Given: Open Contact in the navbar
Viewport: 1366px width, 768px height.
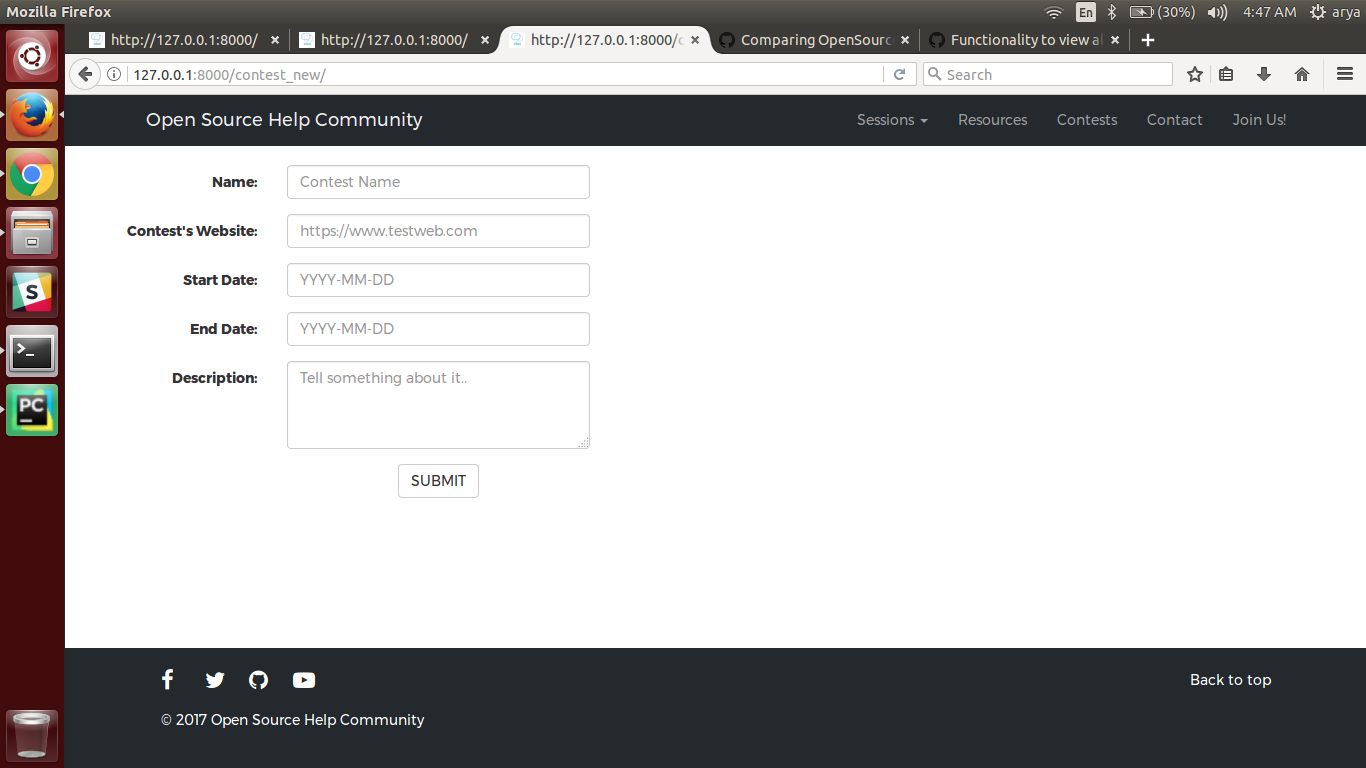Looking at the screenshot, I should 1175,120.
